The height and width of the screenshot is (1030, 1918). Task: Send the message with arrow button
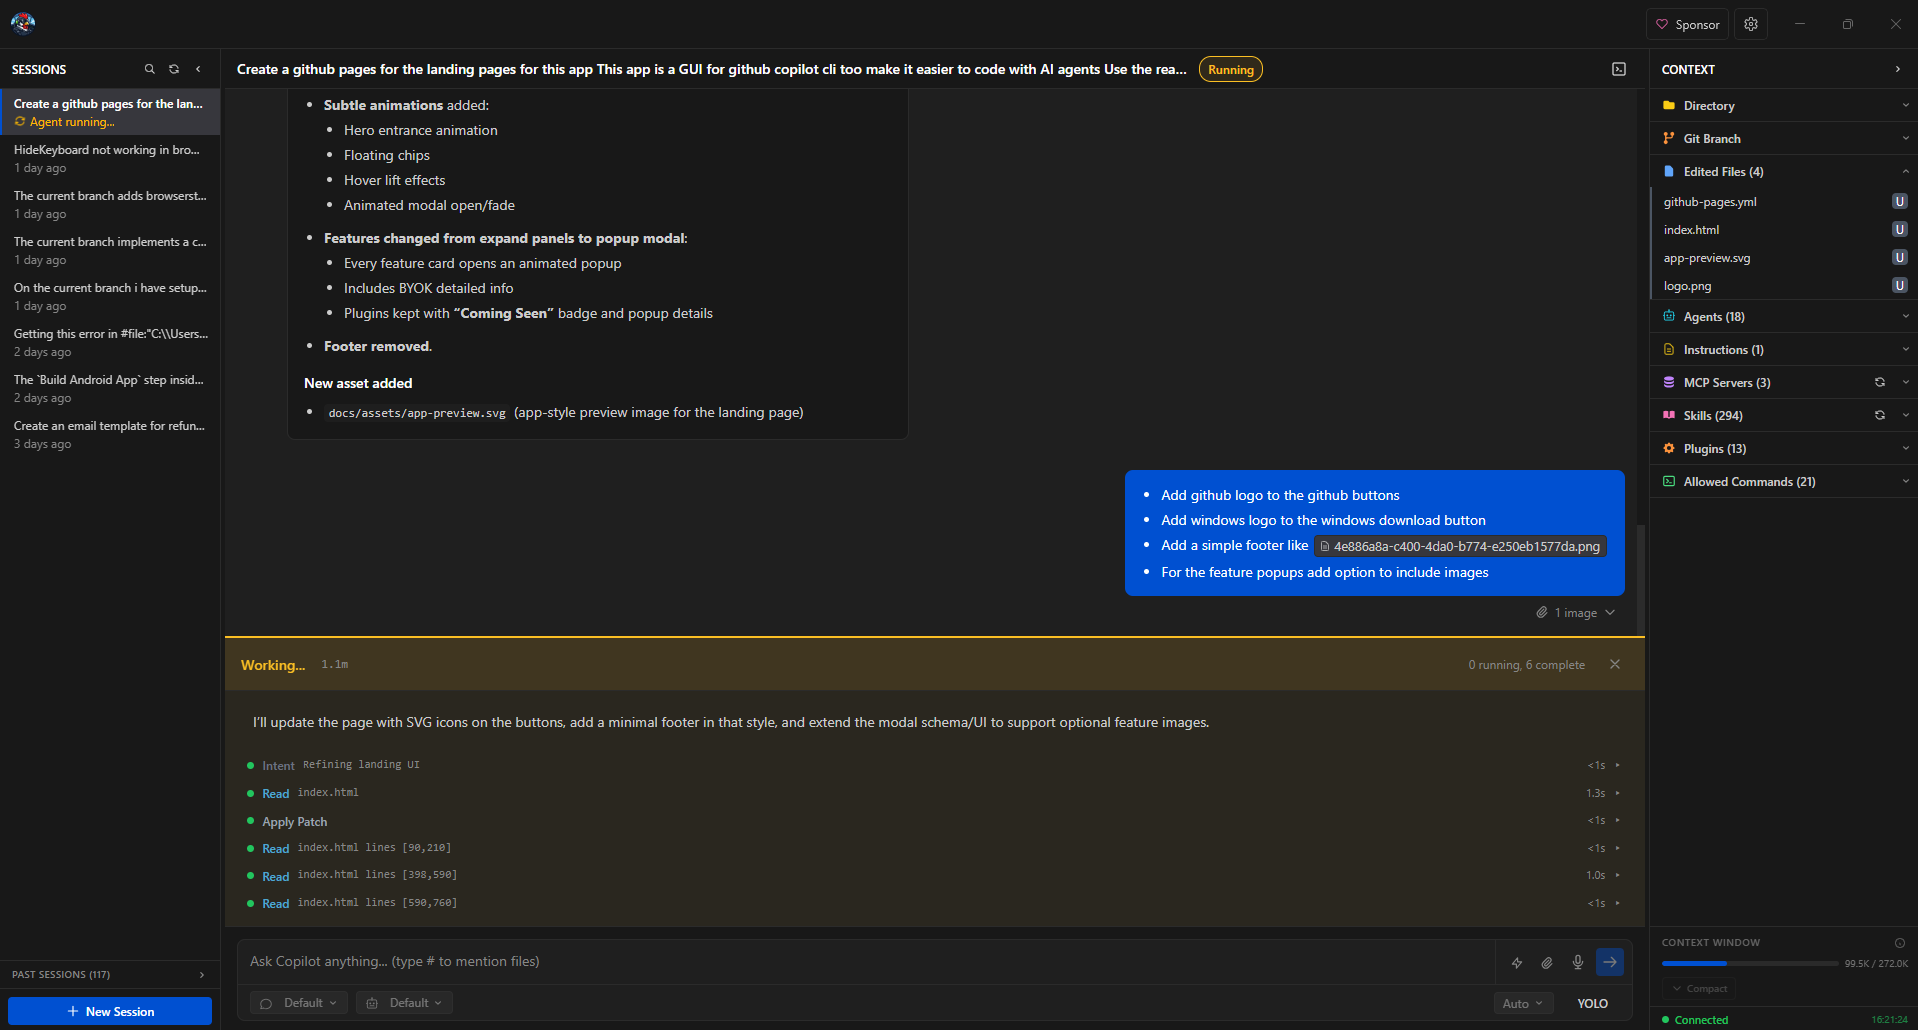1610,962
